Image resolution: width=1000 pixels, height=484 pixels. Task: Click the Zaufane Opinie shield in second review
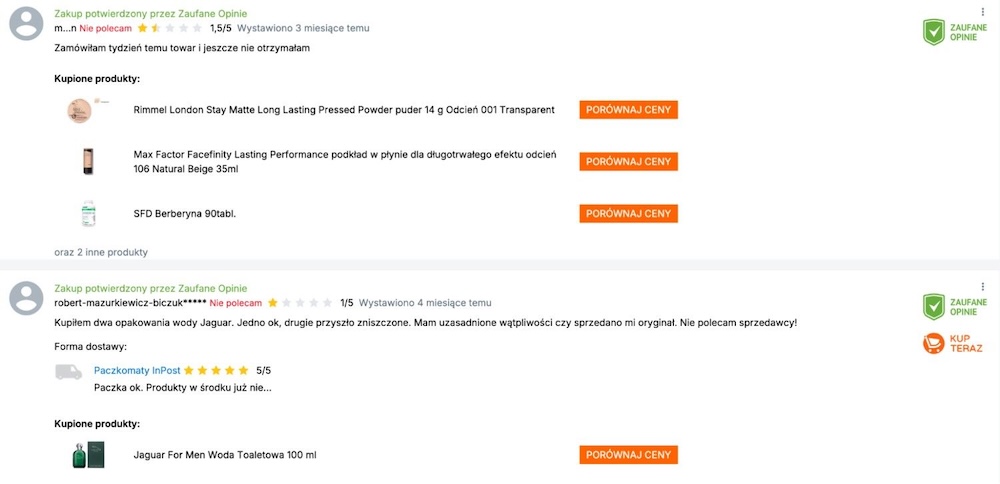click(x=934, y=307)
